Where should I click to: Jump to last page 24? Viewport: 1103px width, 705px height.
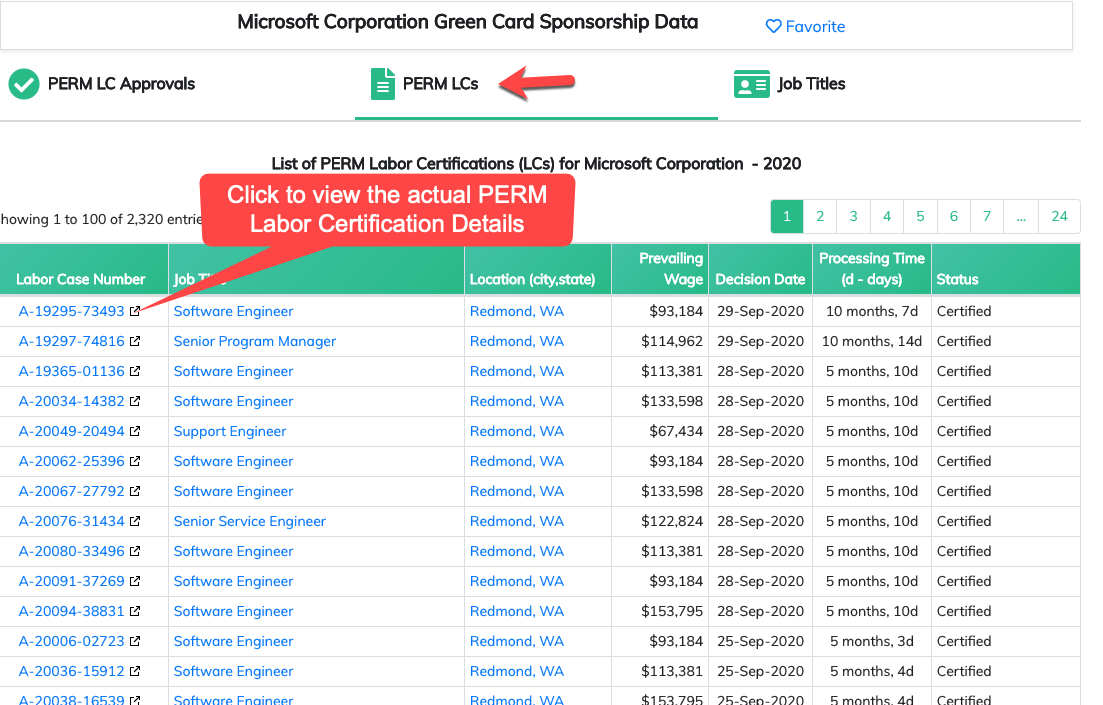(x=1059, y=217)
